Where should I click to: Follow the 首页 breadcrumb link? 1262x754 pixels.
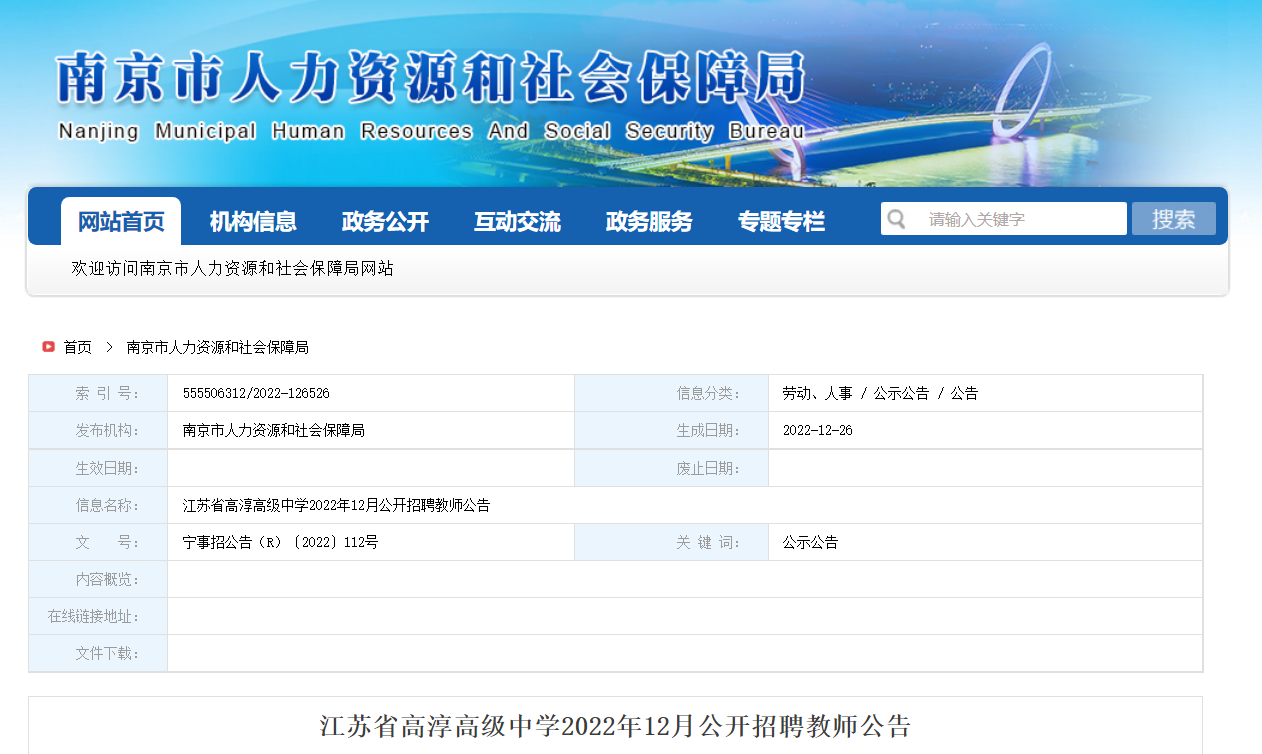click(x=78, y=347)
